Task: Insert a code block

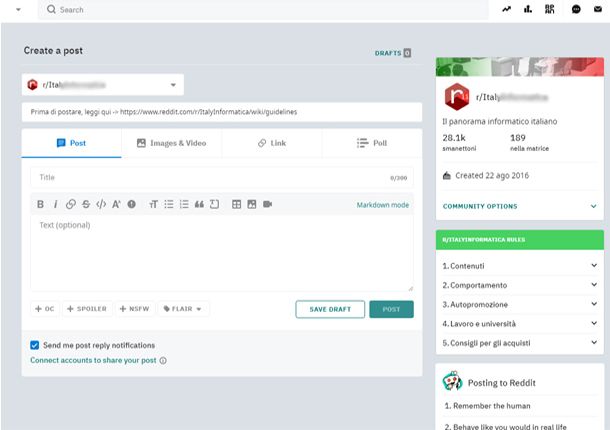Action: click(x=214, y=204)
